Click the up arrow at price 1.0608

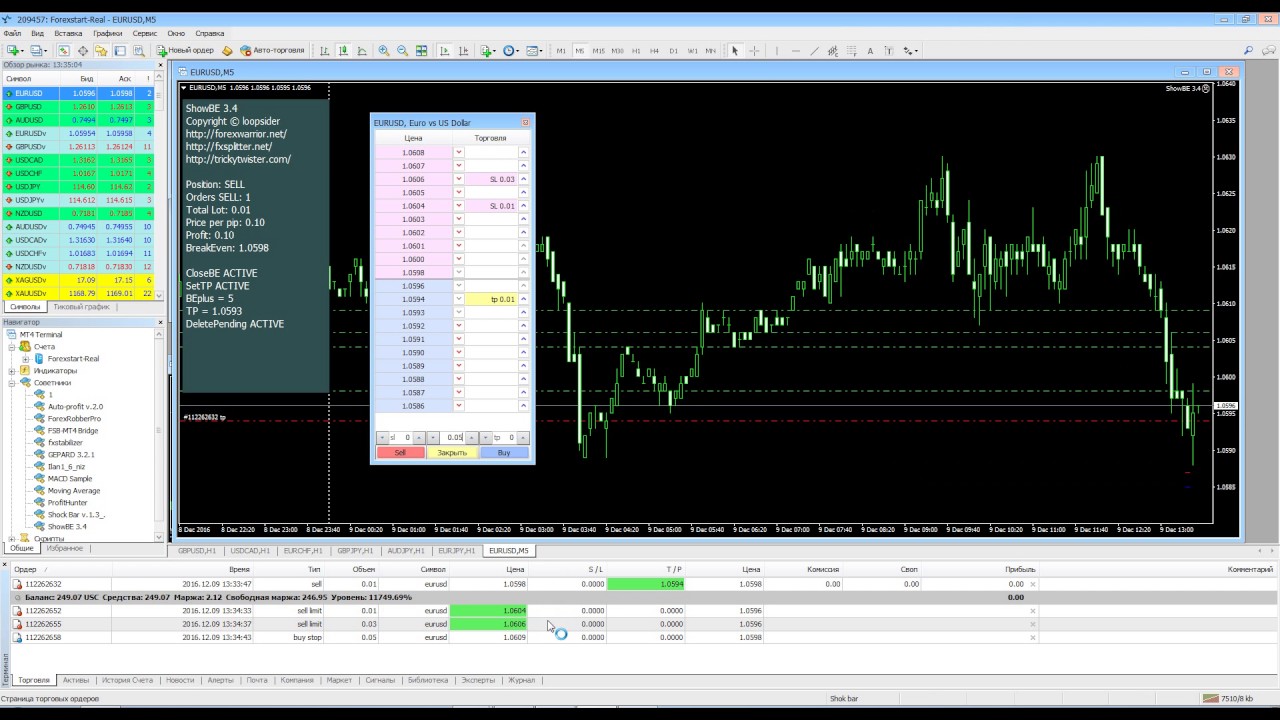click(523, 153)
